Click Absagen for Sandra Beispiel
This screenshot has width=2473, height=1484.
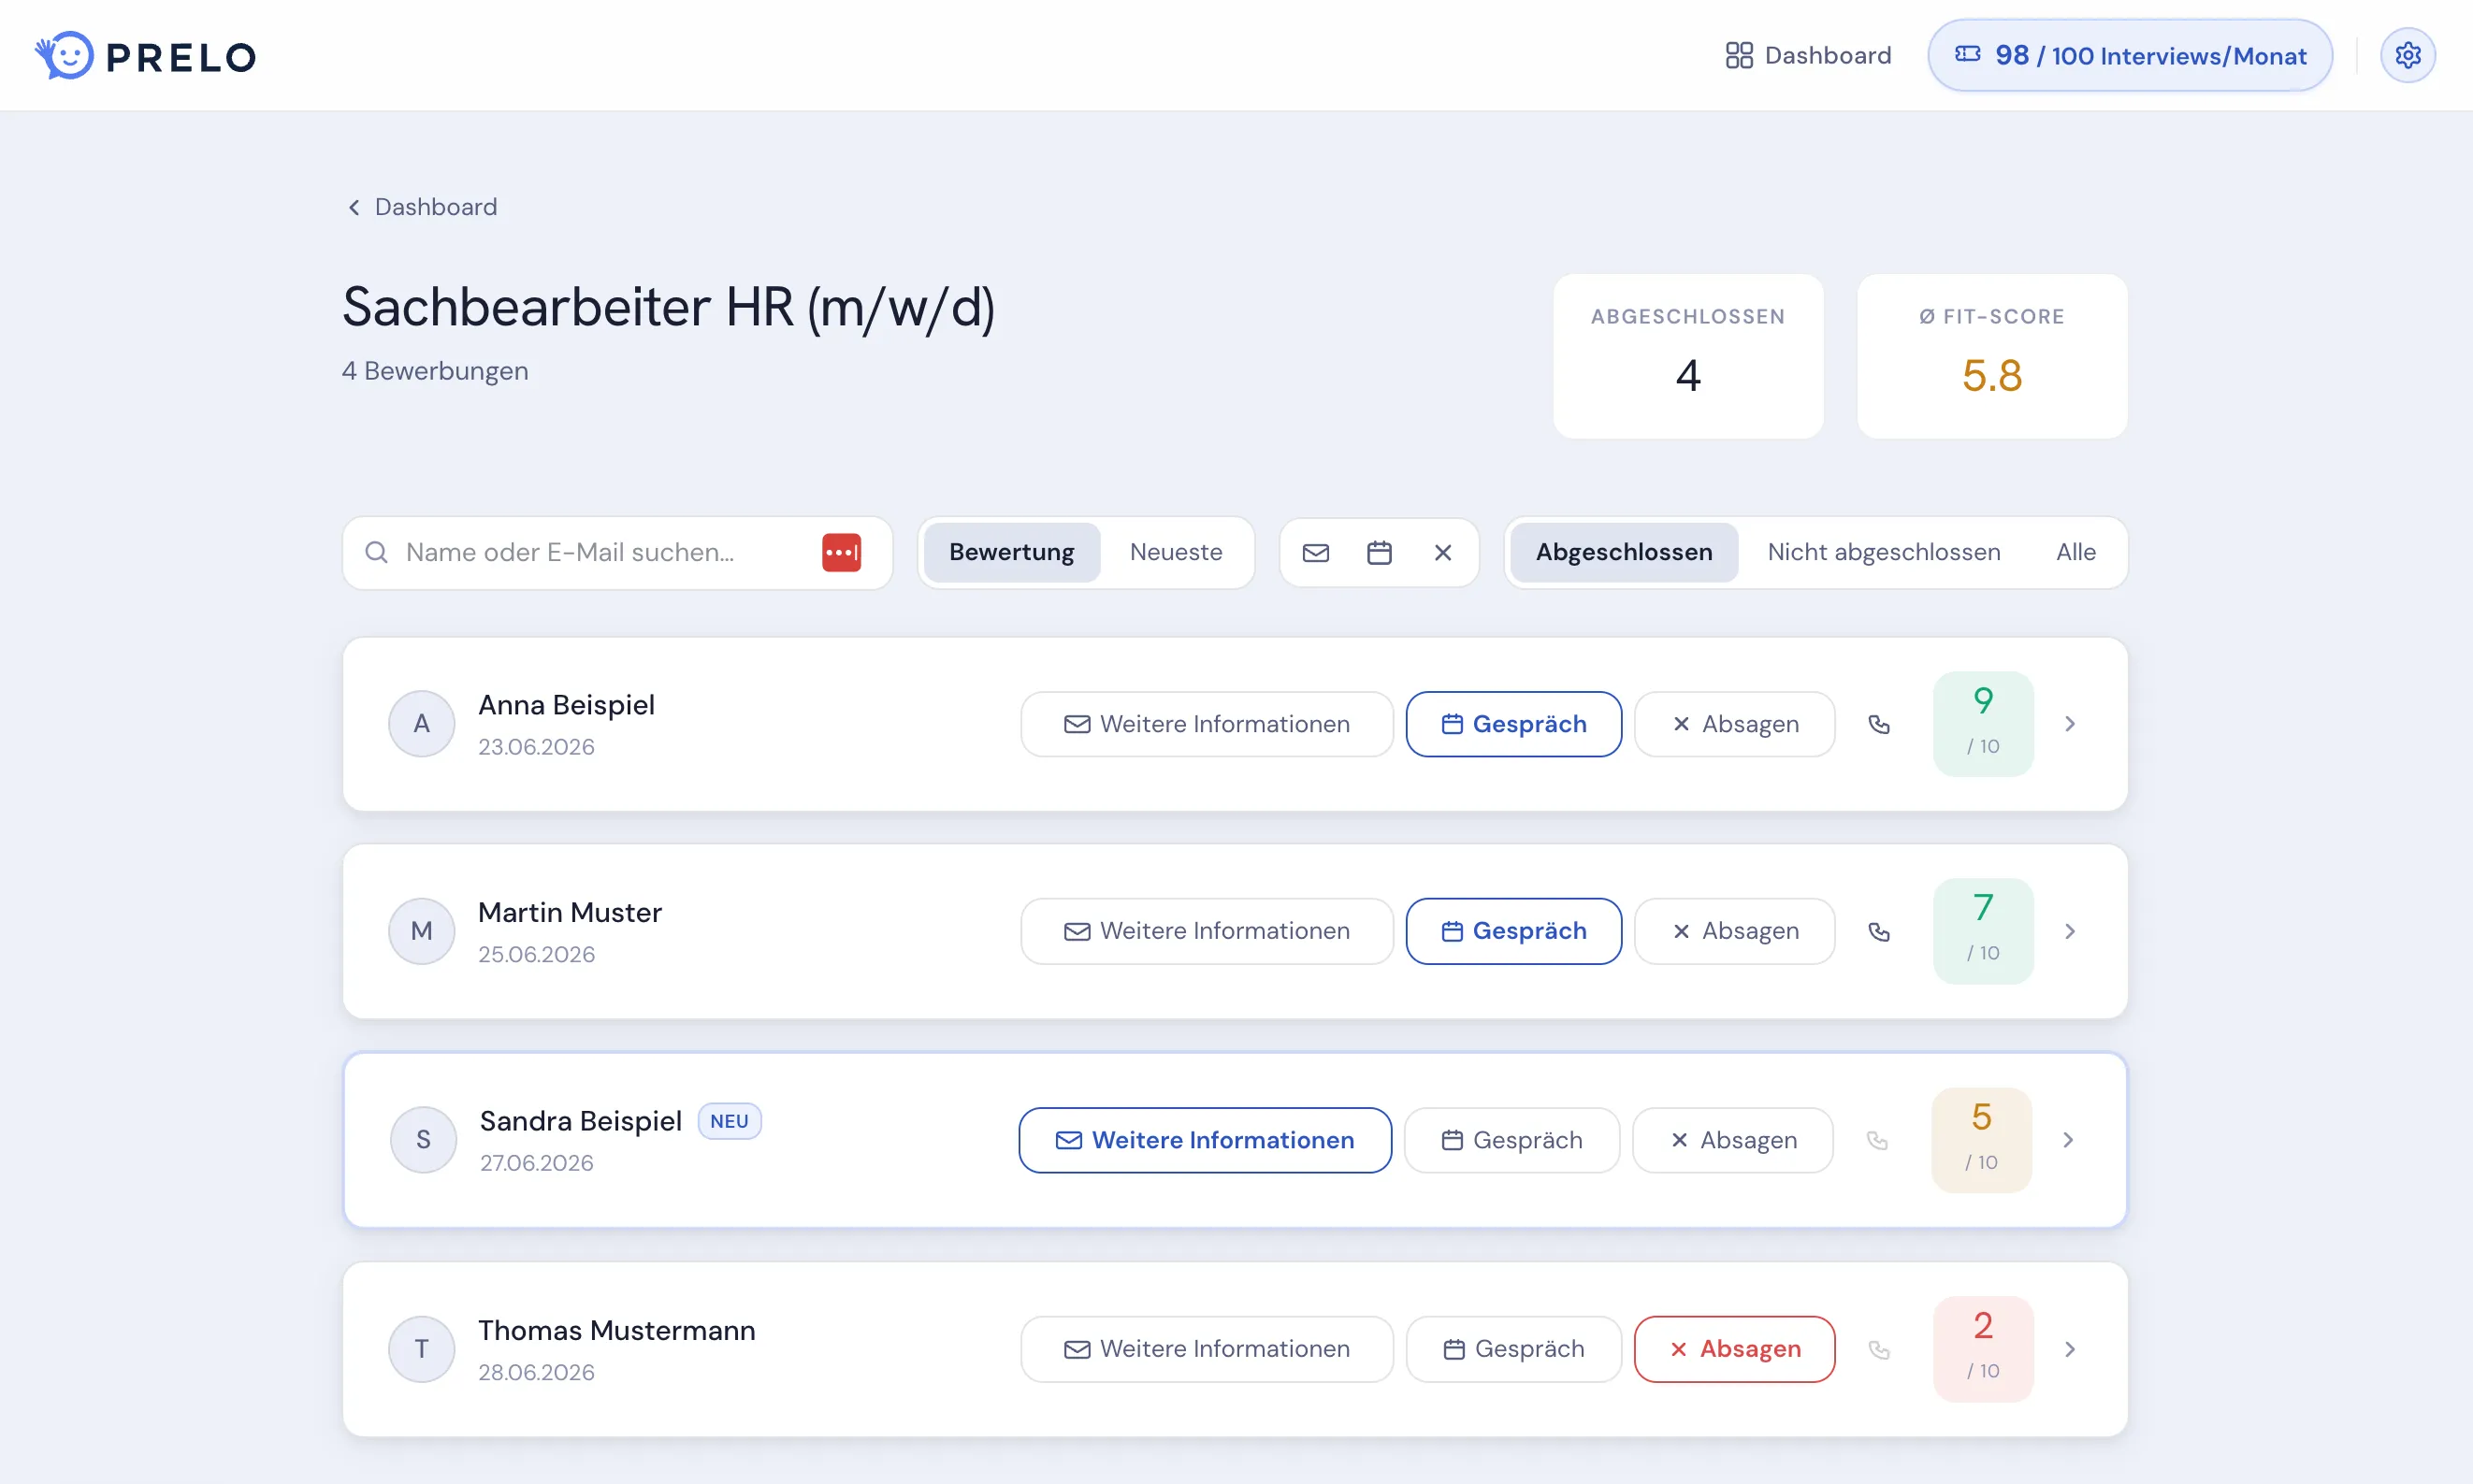[1733, 1140]
